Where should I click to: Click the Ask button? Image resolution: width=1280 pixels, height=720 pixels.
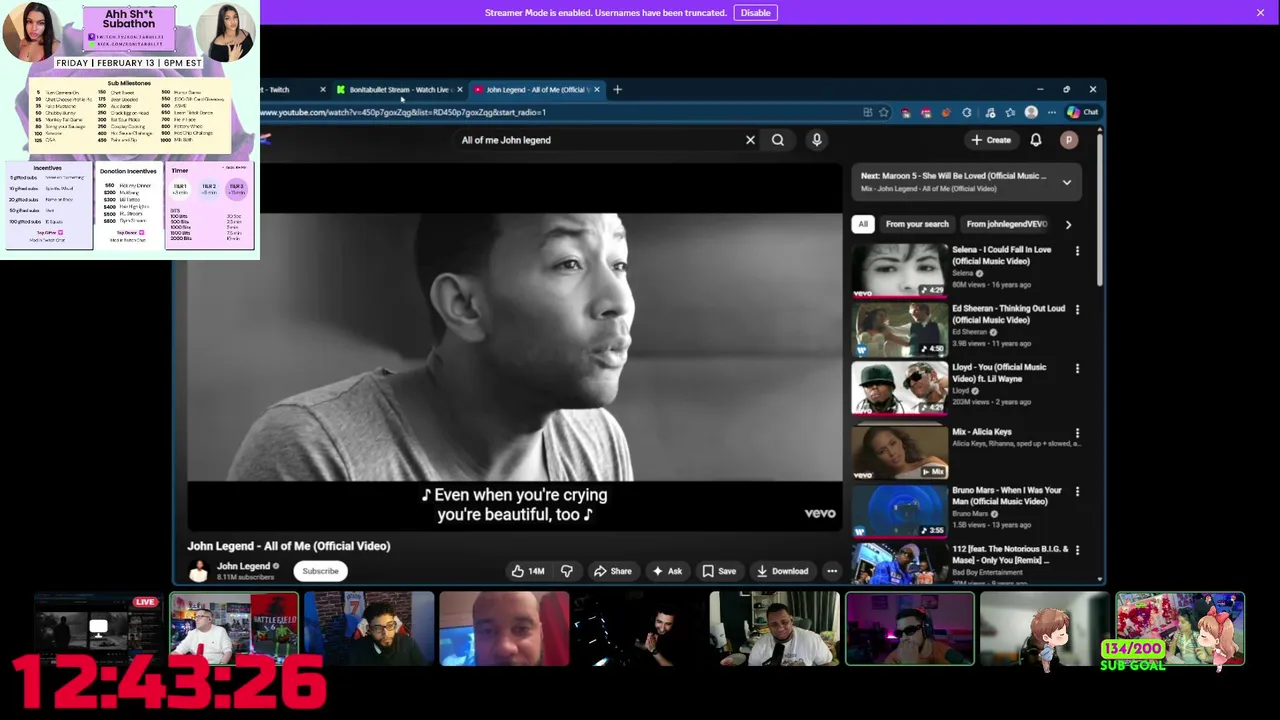point(667,571)
